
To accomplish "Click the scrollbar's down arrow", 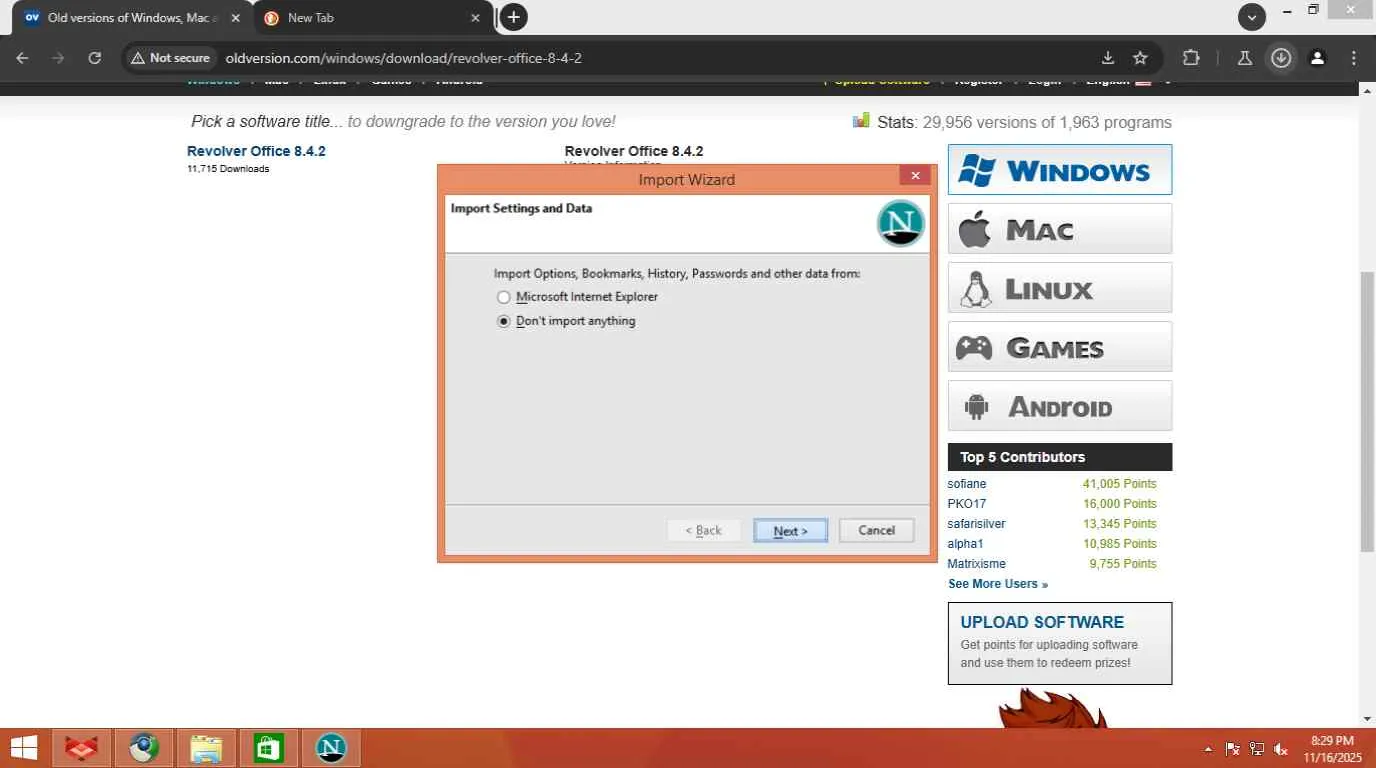I will [x=1367, y=719].
